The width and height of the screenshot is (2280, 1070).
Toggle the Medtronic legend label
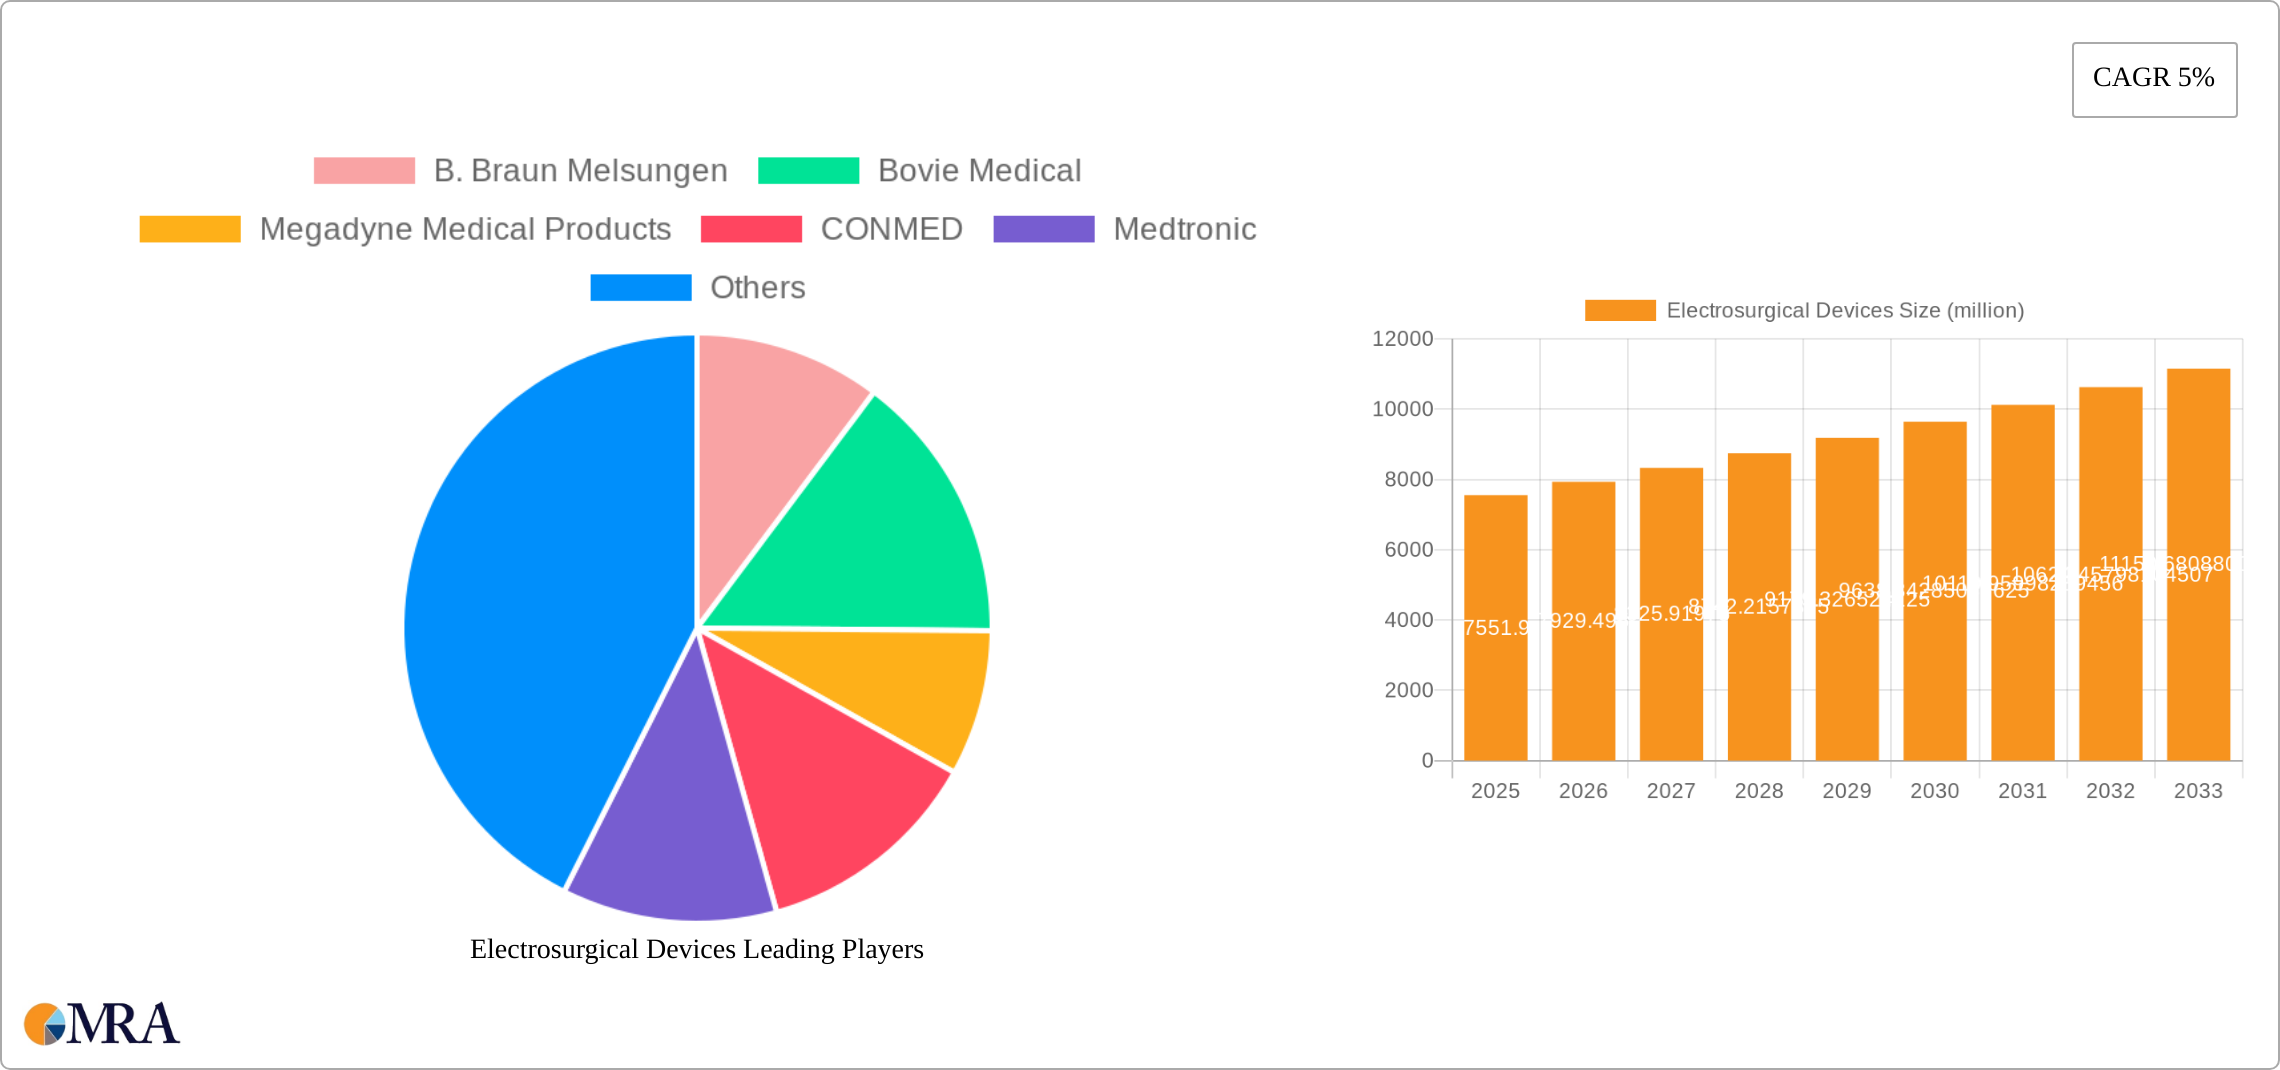coord(1185,229)
